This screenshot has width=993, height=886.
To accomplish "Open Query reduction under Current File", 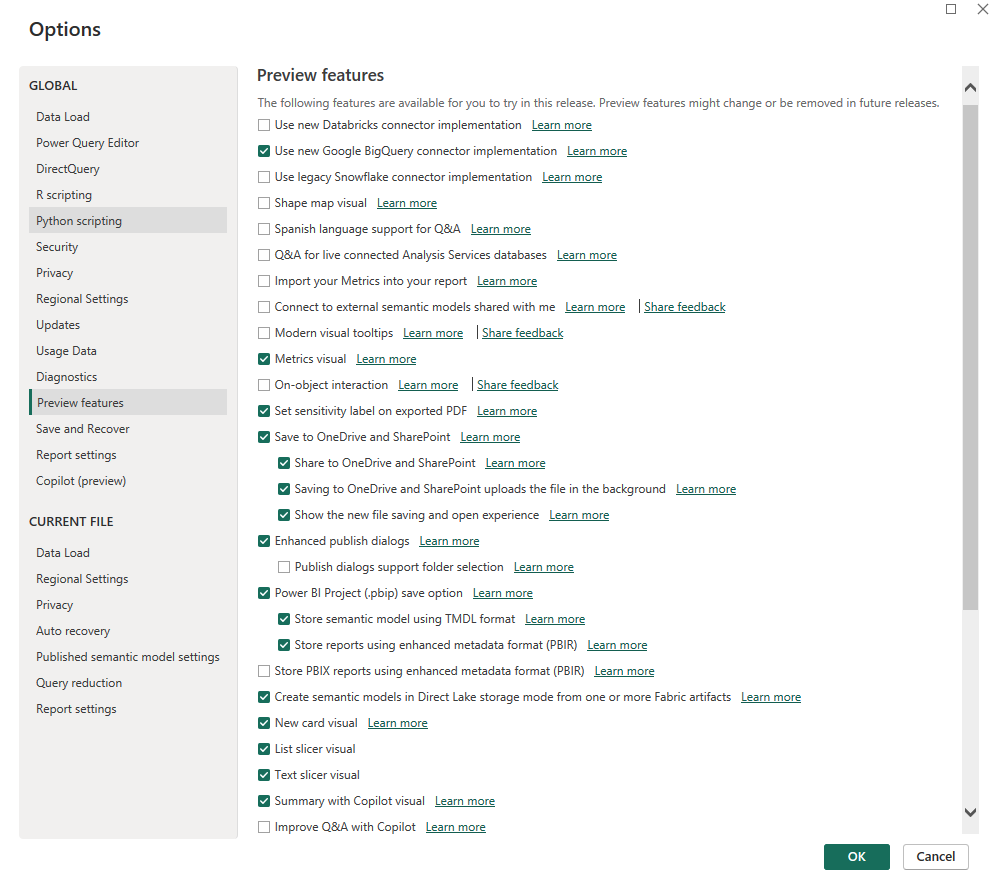I will tap(79, 682).
